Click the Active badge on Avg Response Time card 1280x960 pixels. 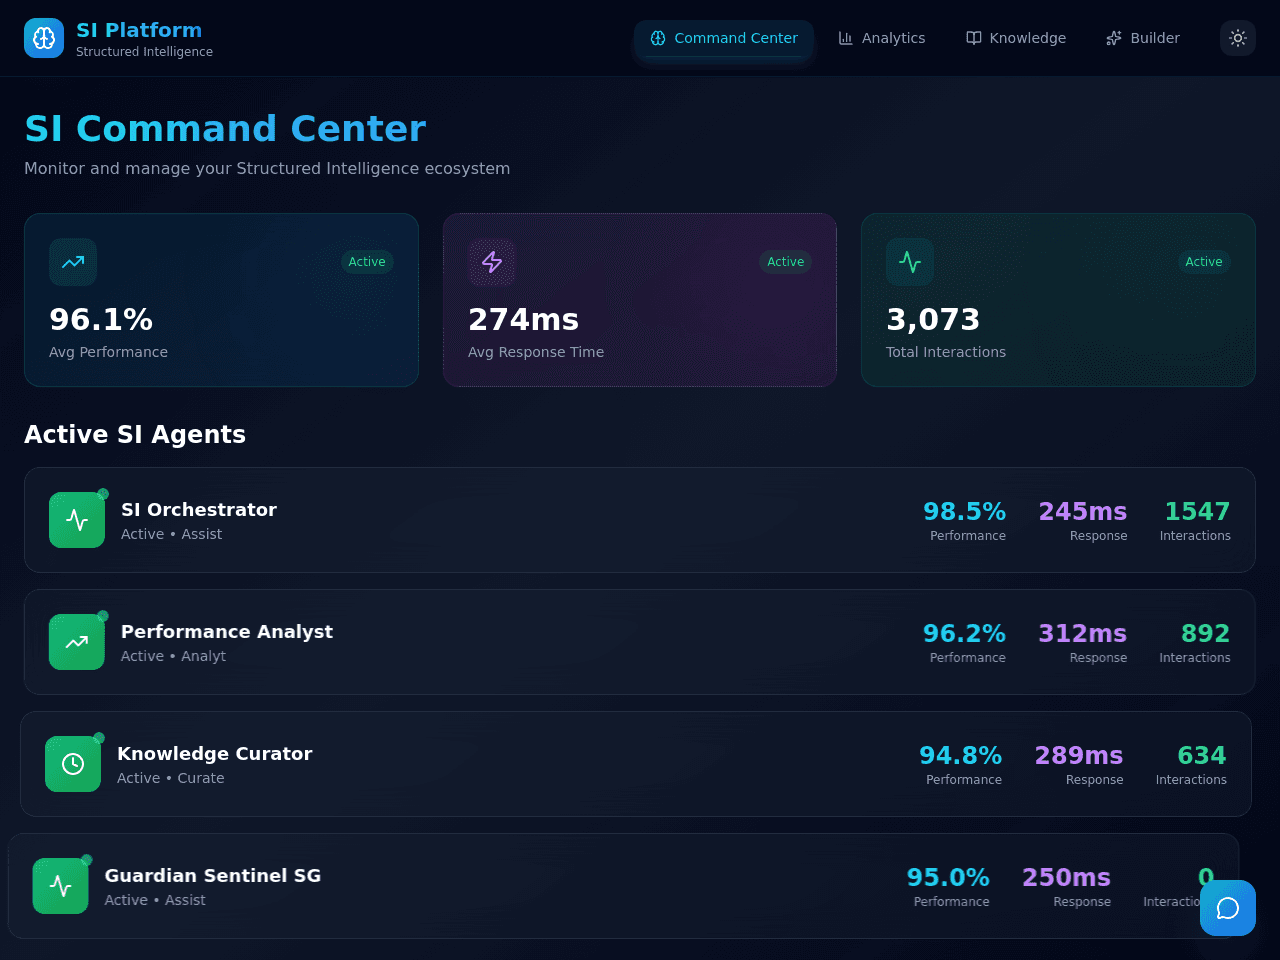click(x=786, y=262)
